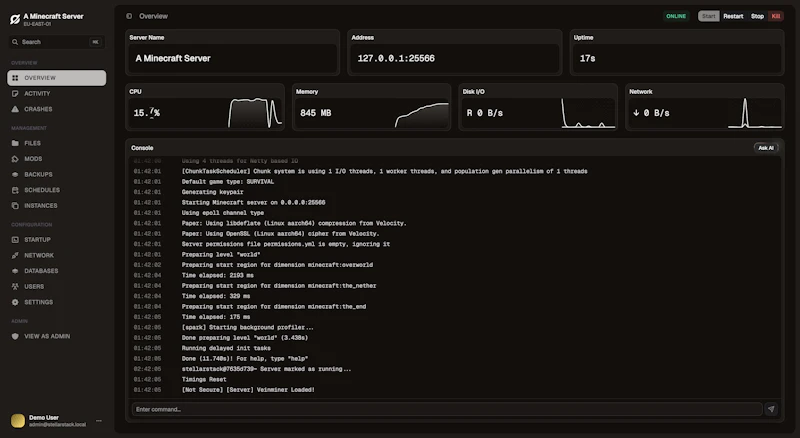This screenshot has height=438, width=800.
Task: Click console line "Generating keypair"
Action: (x=212, y=192)
